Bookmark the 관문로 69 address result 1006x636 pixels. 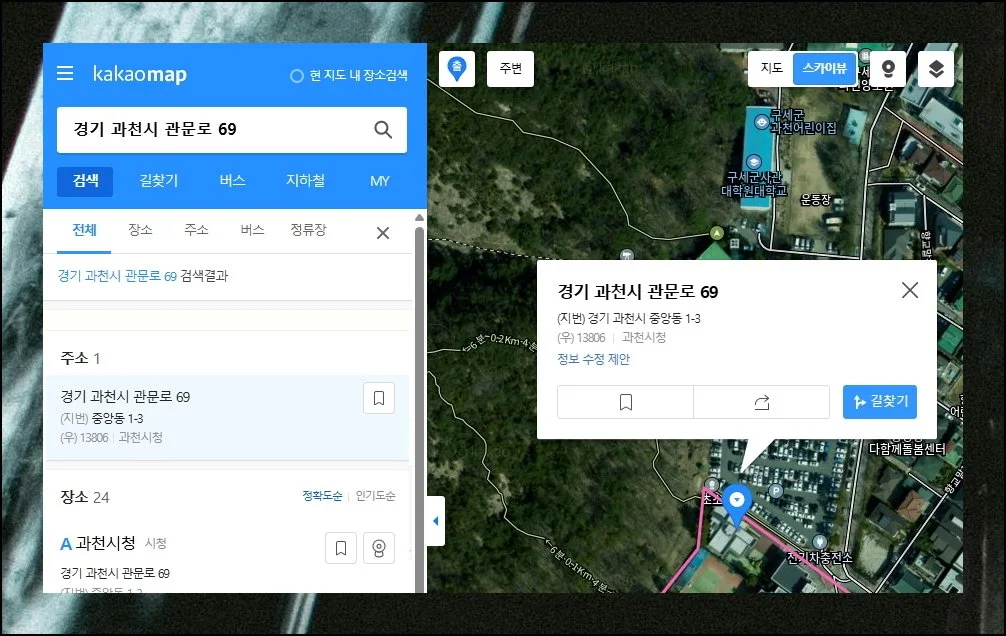click(378, 398)
